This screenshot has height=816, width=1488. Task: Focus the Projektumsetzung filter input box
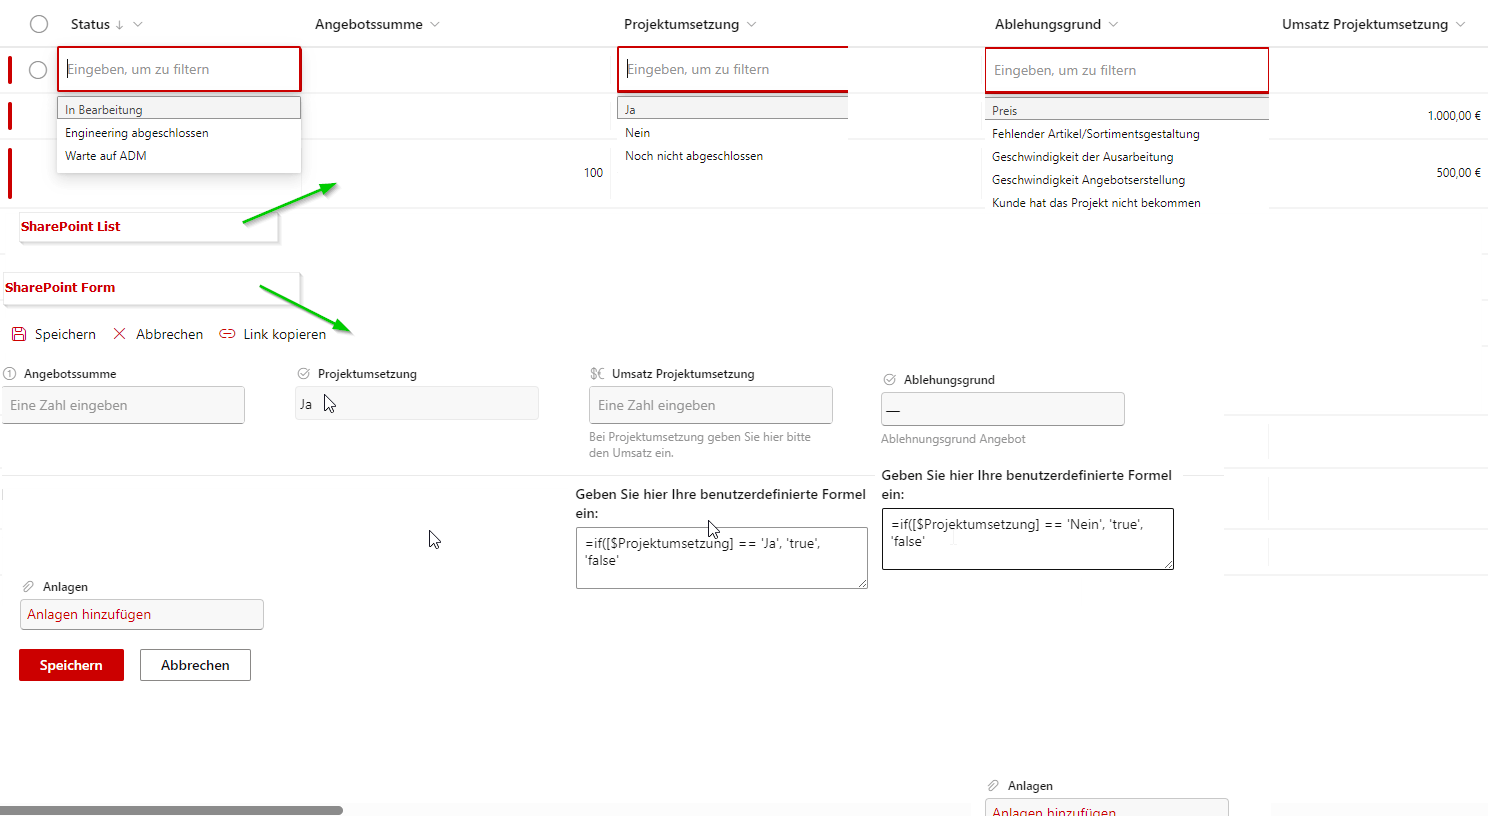(733, 69)
